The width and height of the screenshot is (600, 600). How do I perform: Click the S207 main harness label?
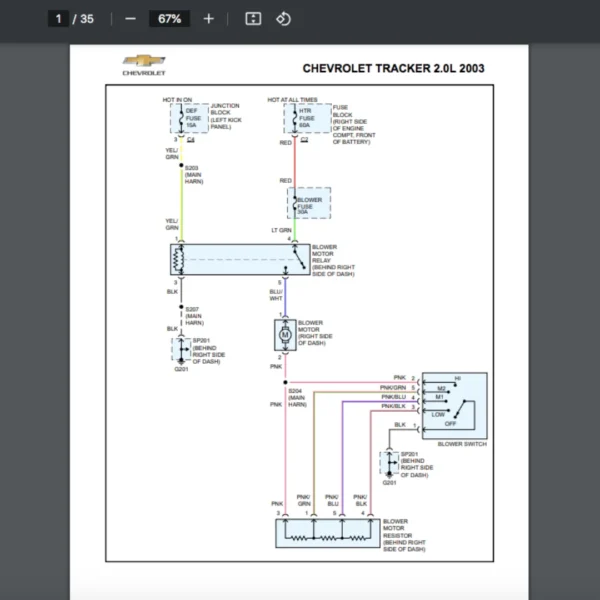point(193,315)
